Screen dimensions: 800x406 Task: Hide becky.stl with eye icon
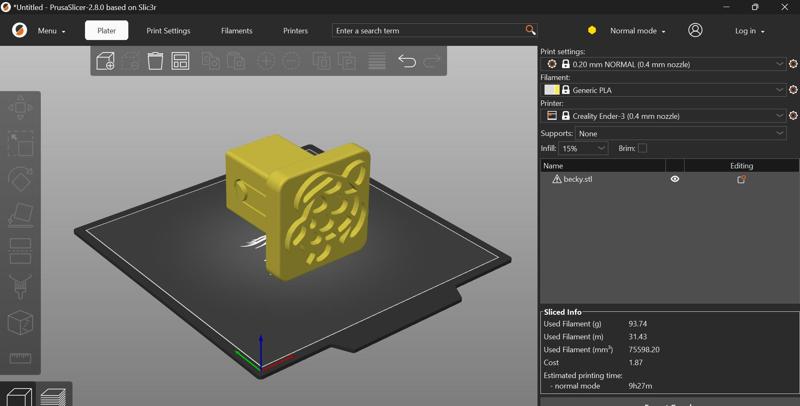pyautogui.click(x=674, y=179)
